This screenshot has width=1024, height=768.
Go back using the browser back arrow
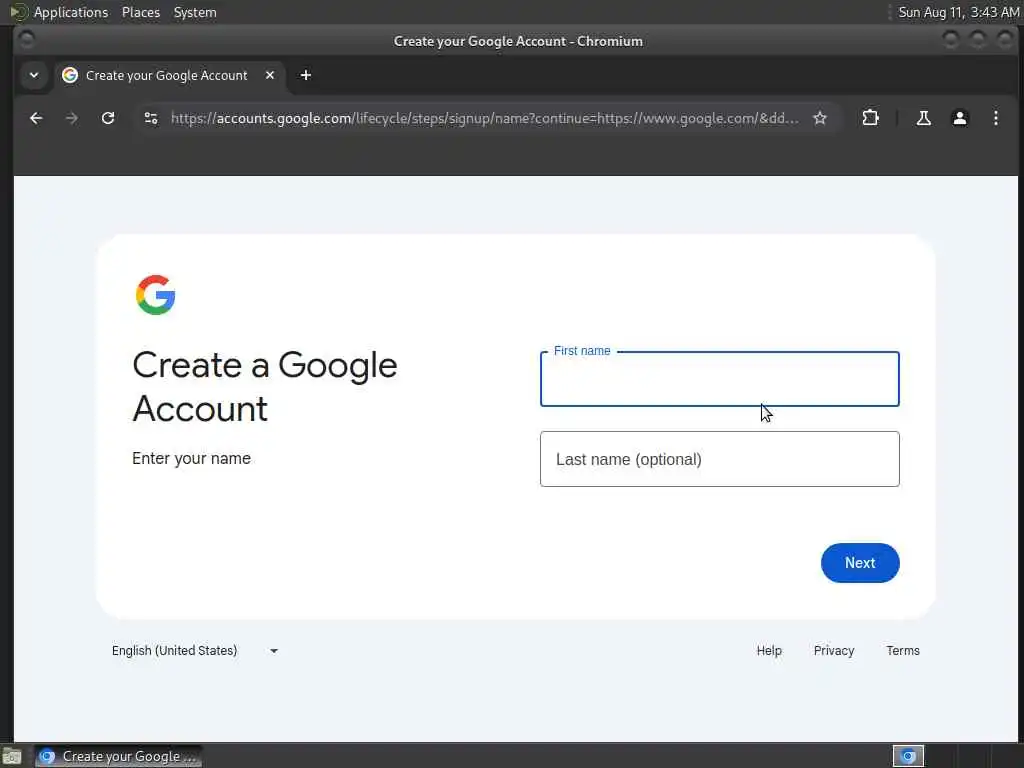[x=36, y=118]
